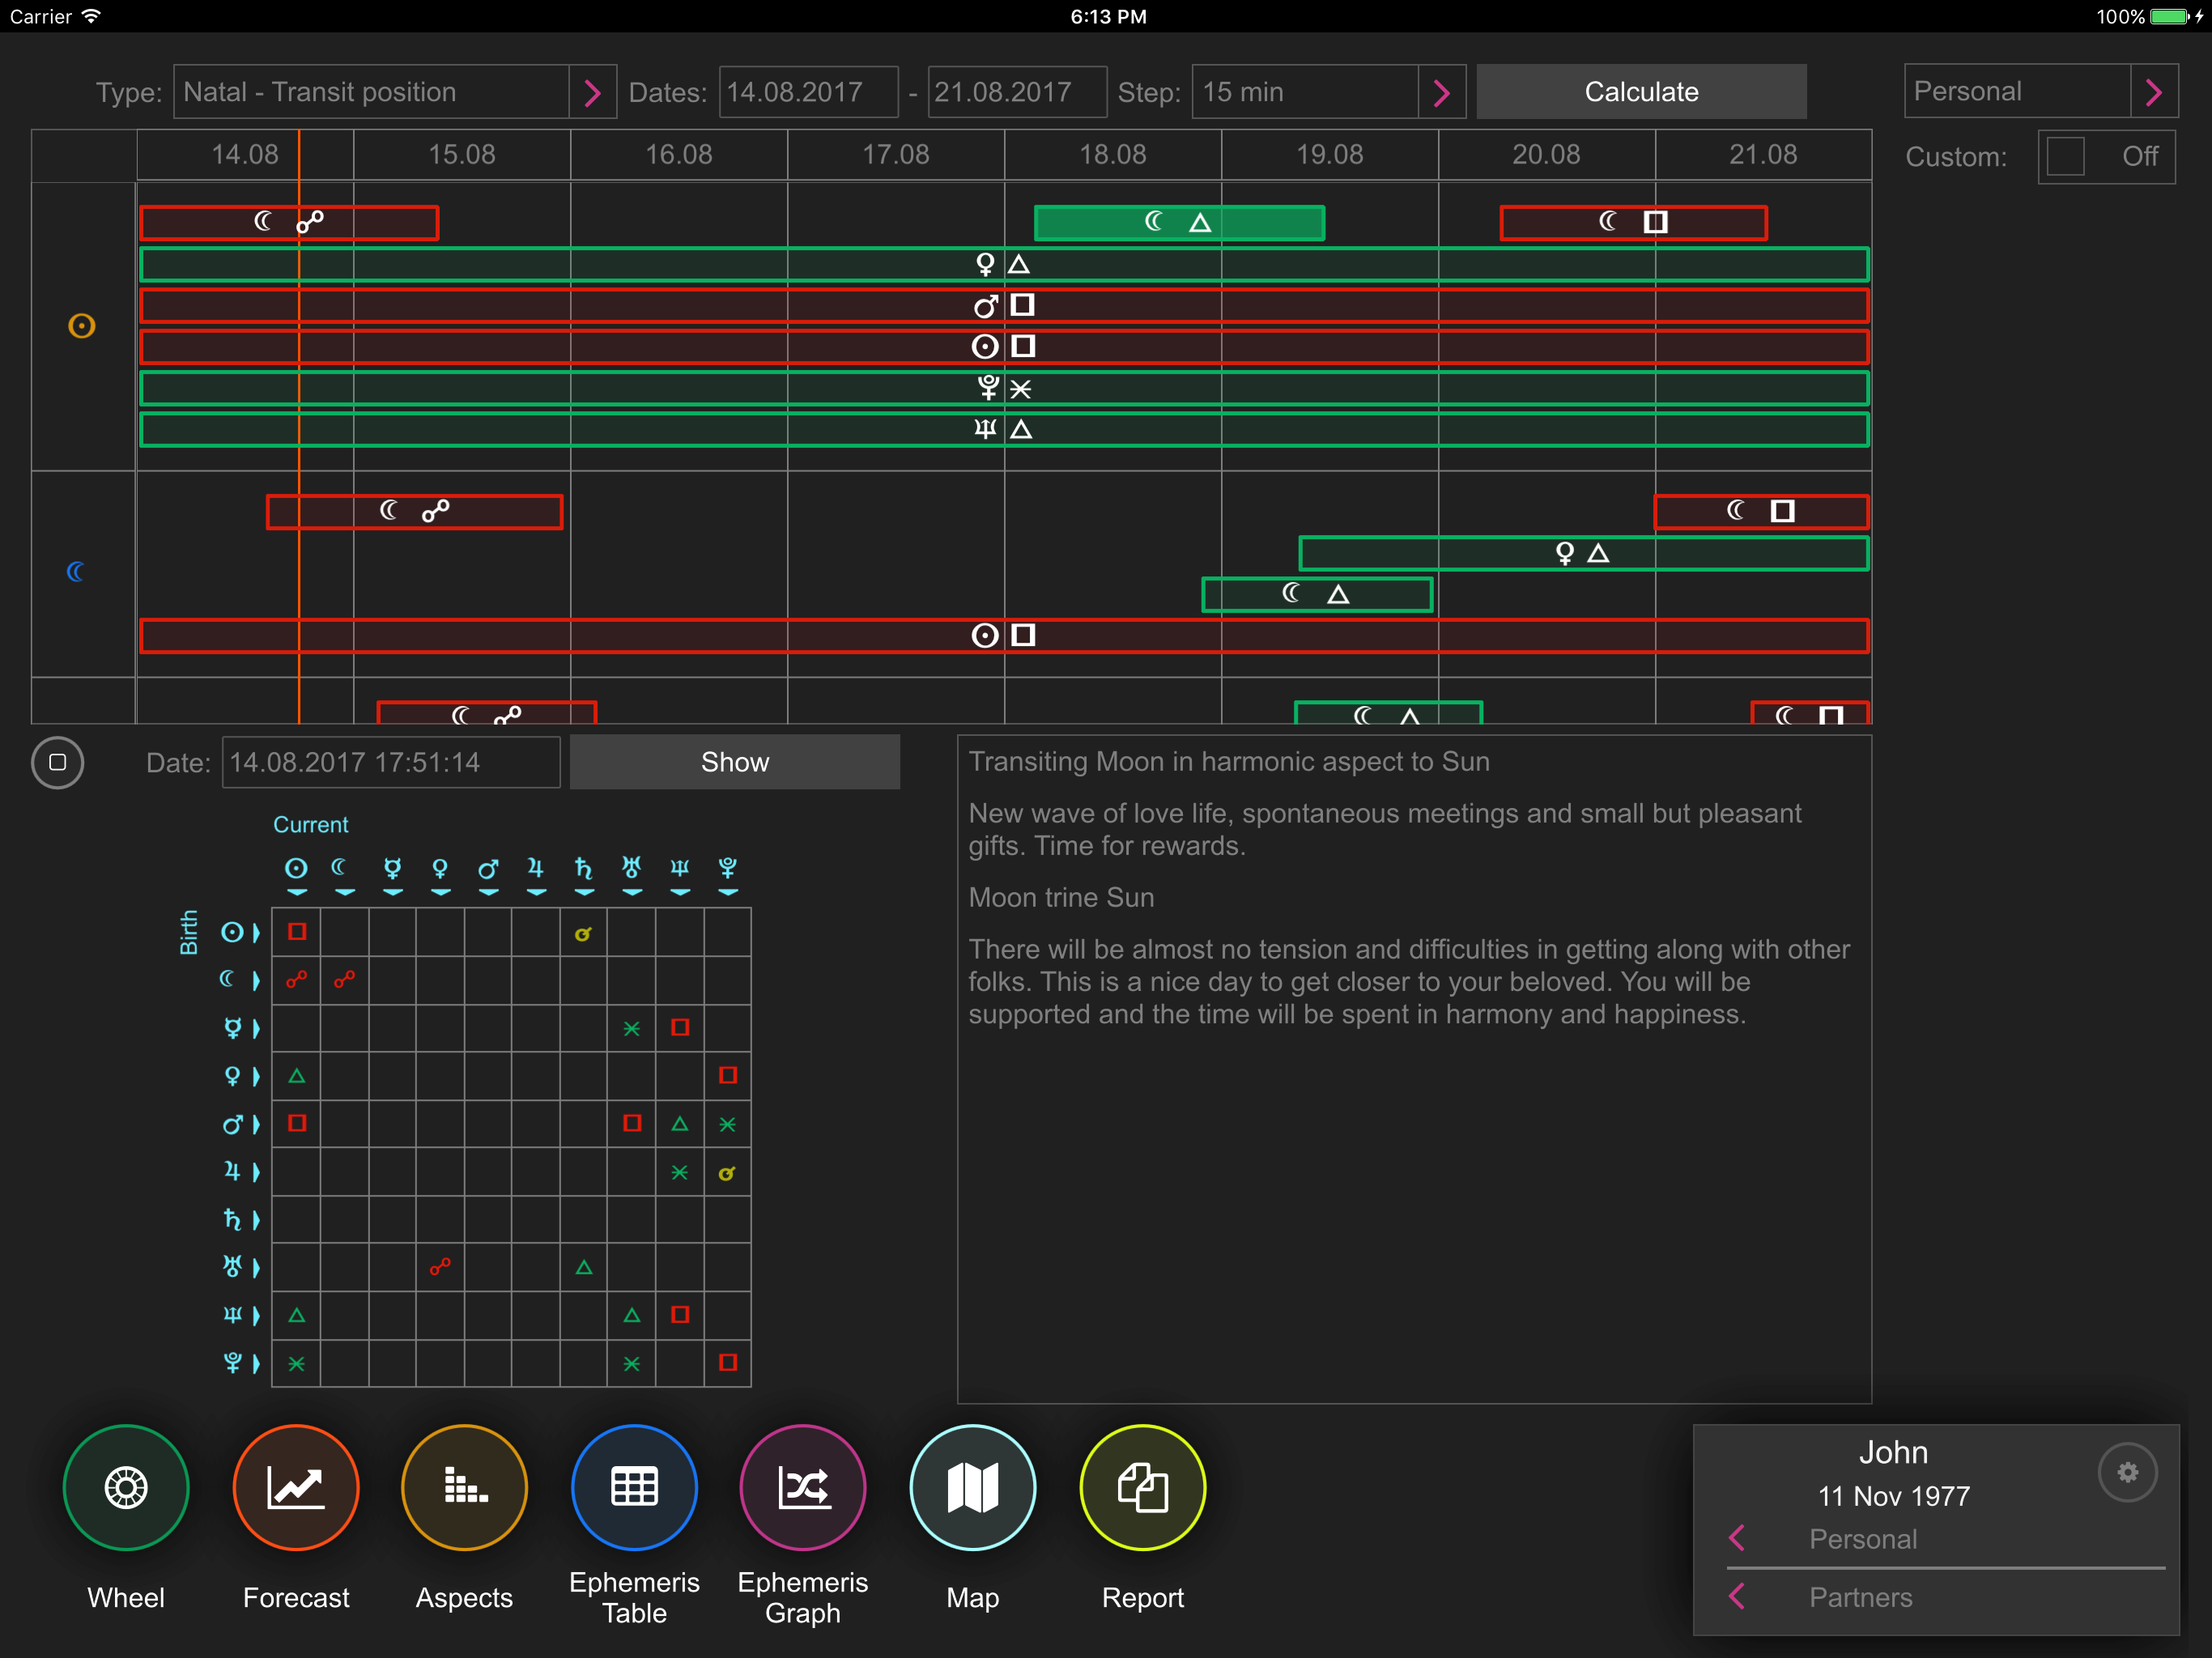Expand the Type selector arrow
Image resolution: width=2212 pixels, height=1658 pixels.
click(592, 92)
